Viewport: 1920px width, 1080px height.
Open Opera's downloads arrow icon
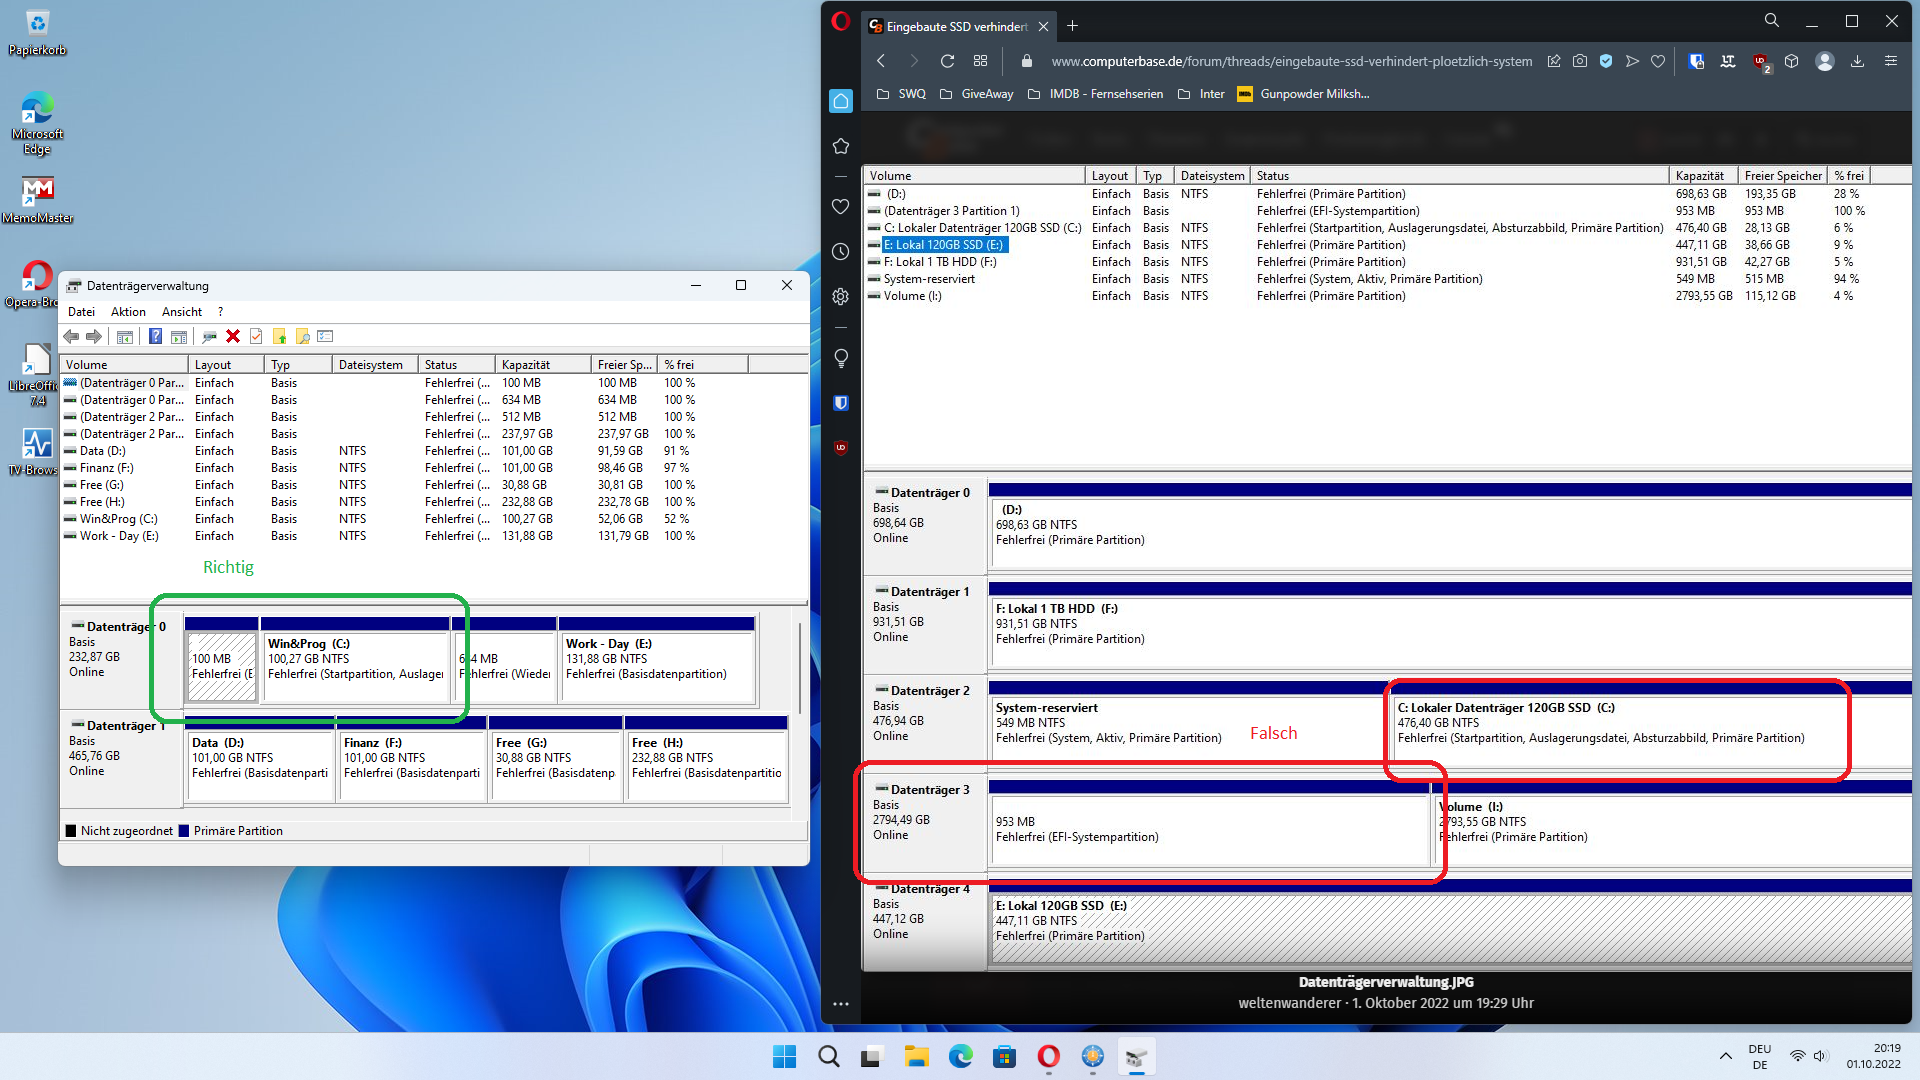pyautogui.click(x=1857, y=61)
